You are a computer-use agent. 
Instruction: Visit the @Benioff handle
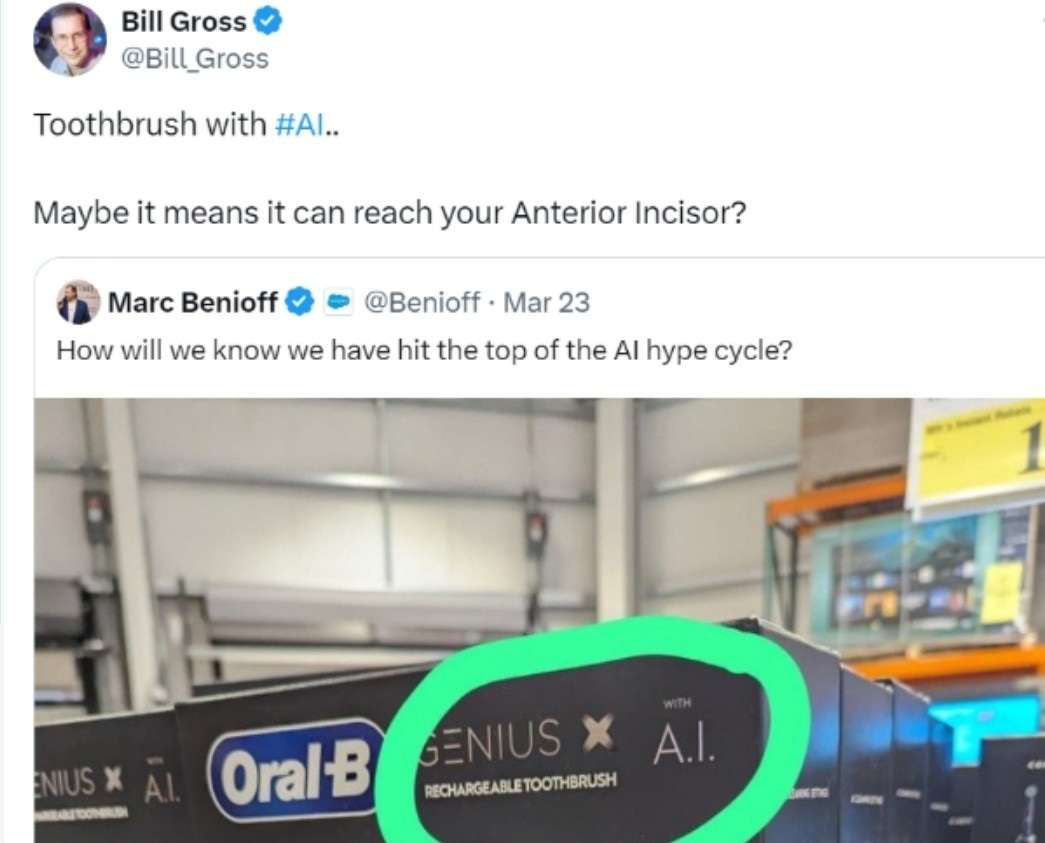[x=421, y=303]
